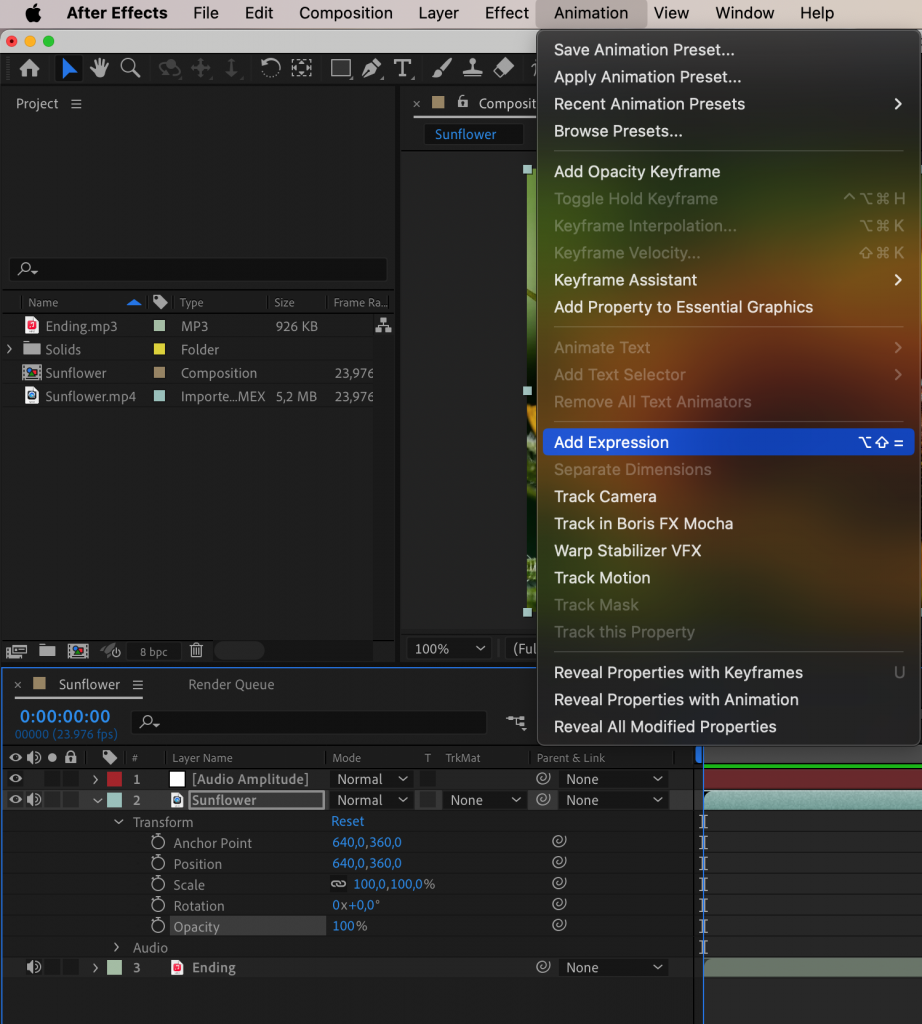The image size is (922, 1024).
Task: Choose Add Expression from the Animation menu
Action: [x=612, y=442]
